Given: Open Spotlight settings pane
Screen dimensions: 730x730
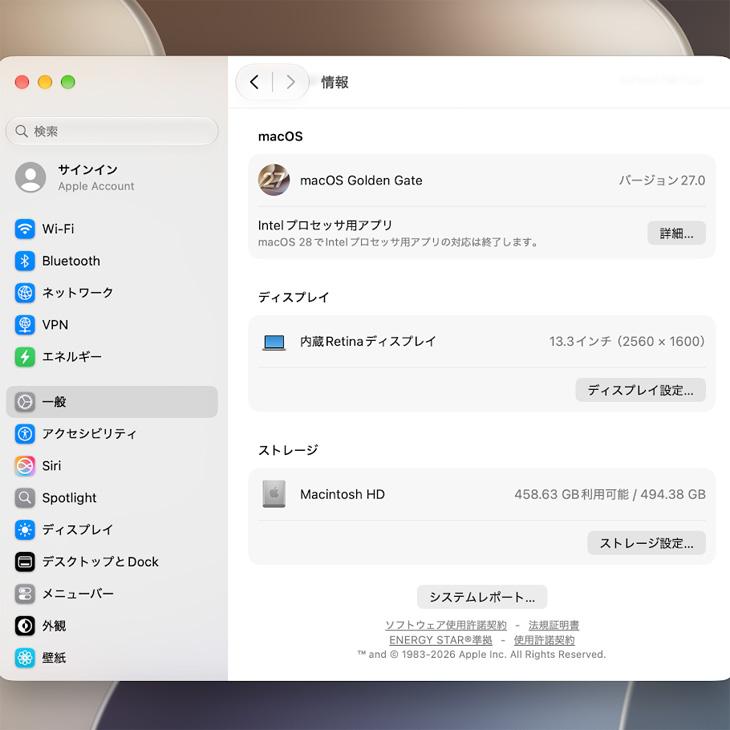Looking at the screenshot, I should 112,498.
